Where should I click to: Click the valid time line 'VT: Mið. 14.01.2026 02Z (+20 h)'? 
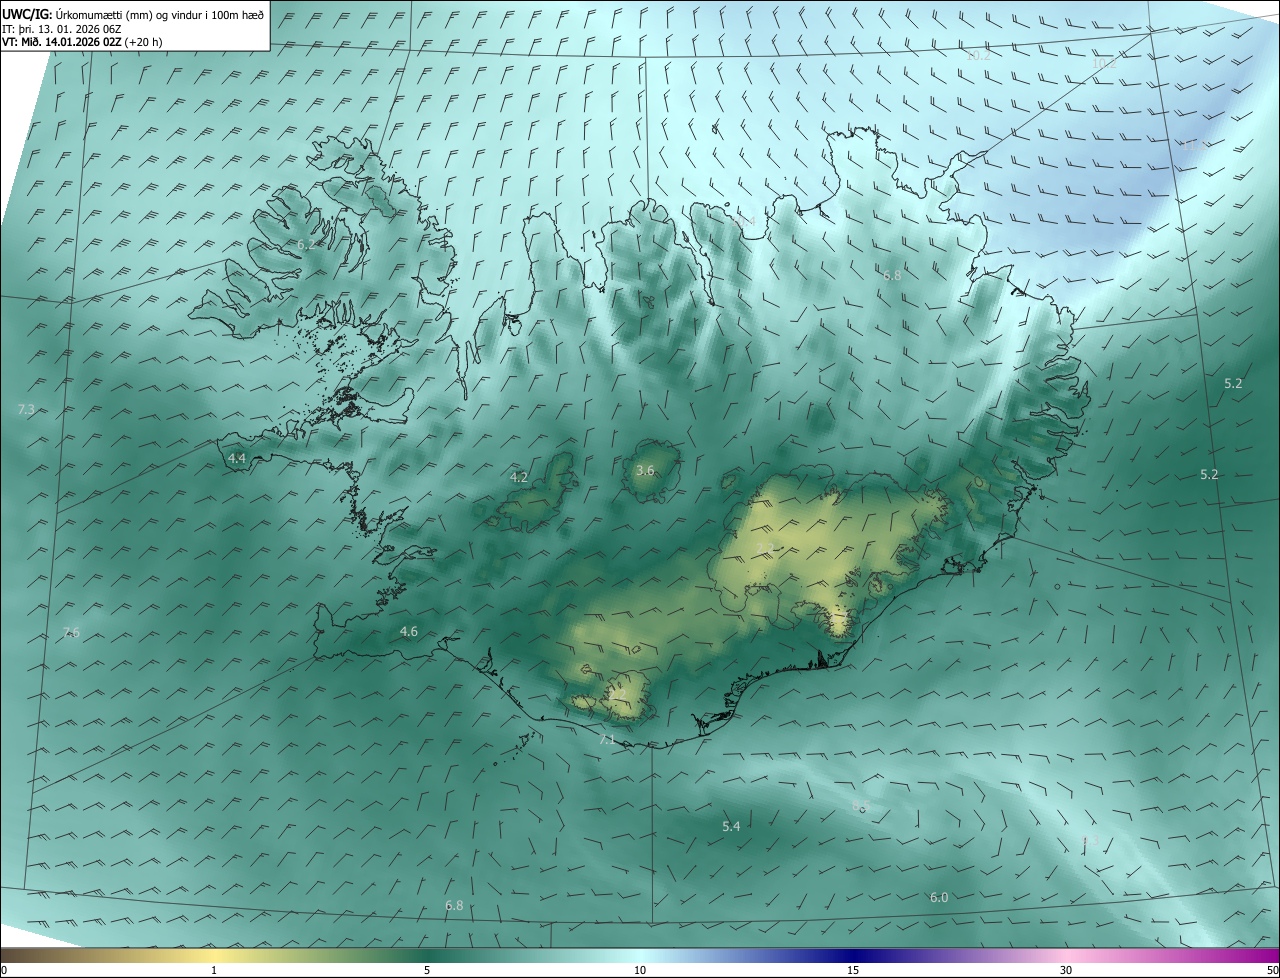[83, 42]
